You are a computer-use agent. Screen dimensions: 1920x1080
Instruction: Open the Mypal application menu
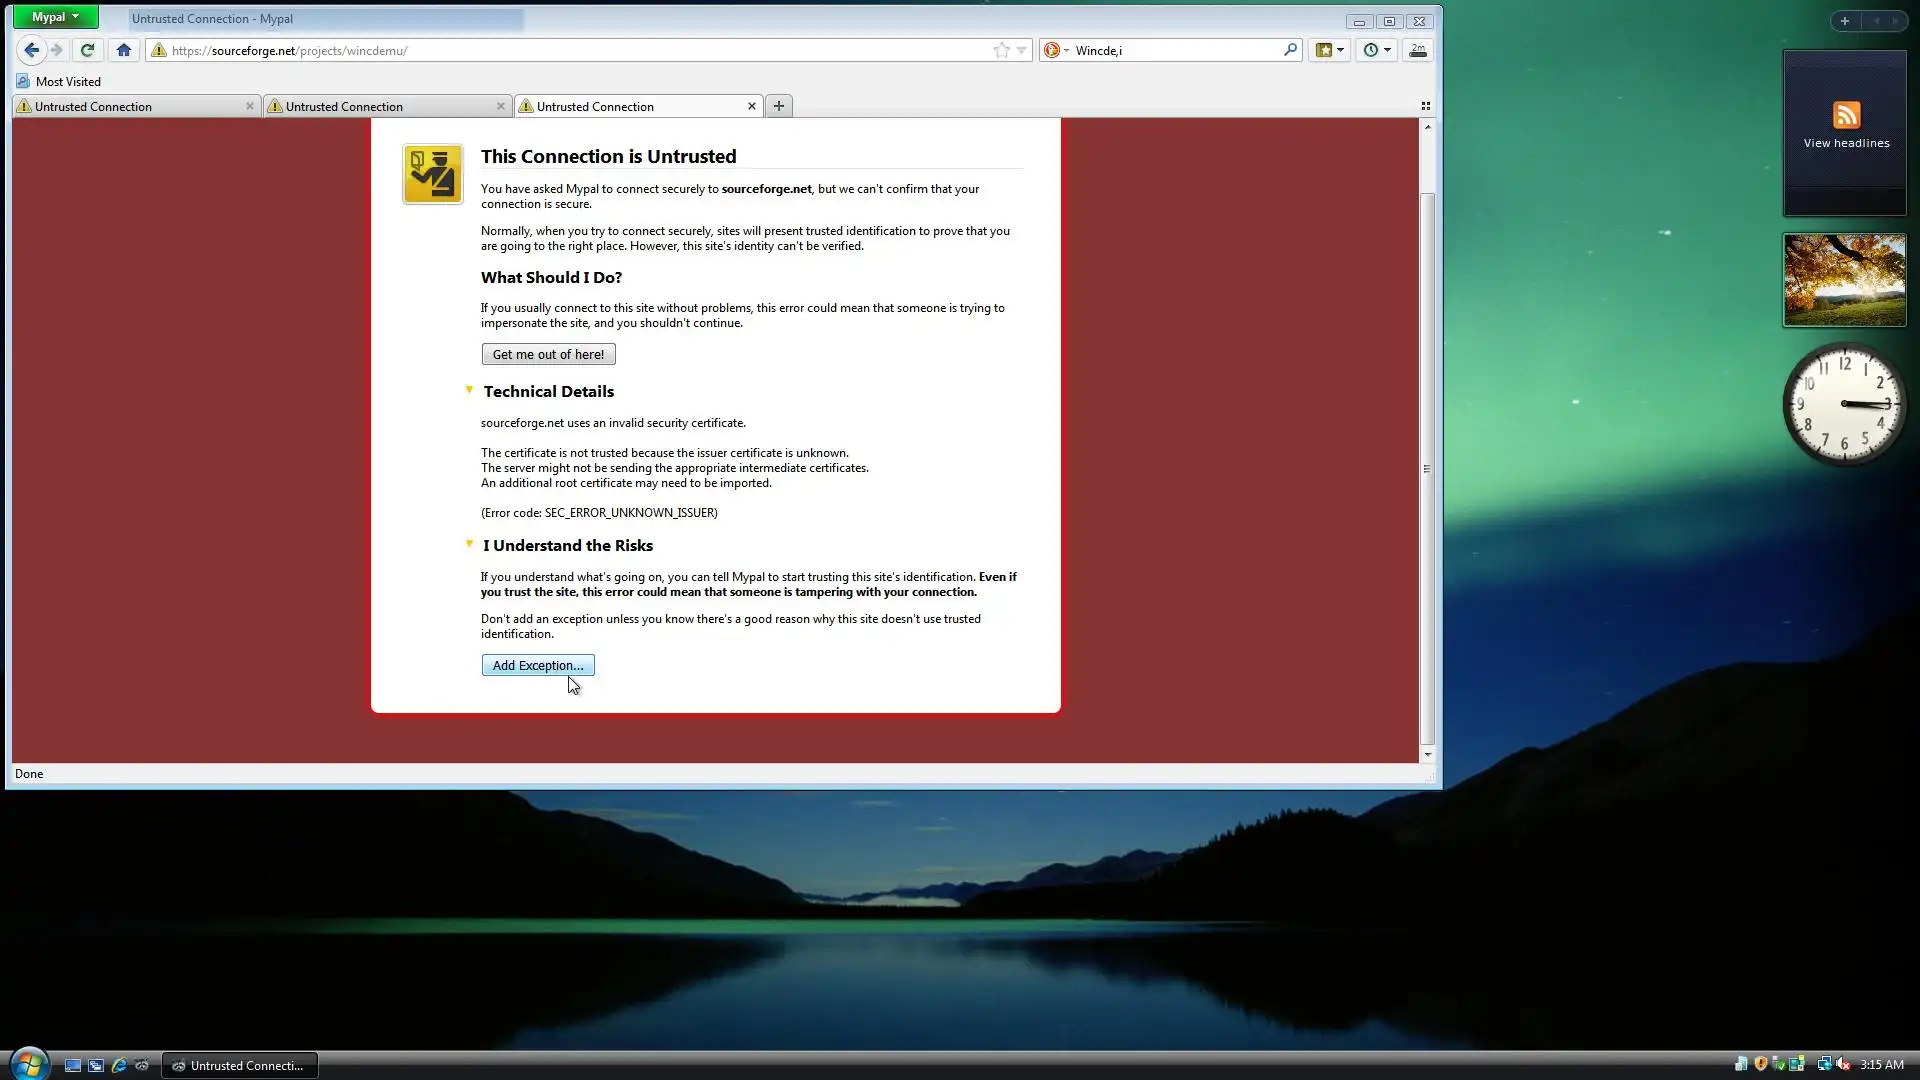pyautogui.click(x=55, y=17)
